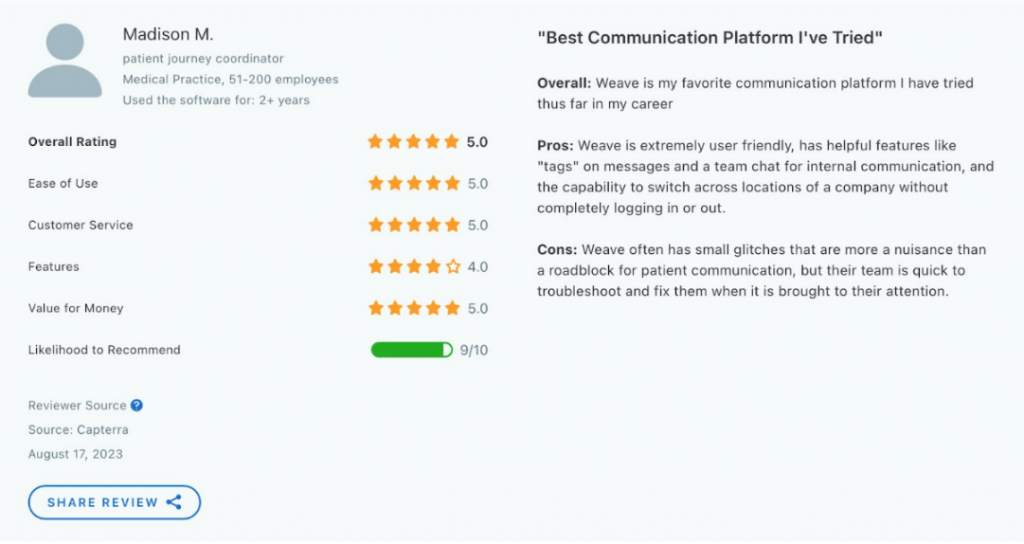1024x544 pixels.
Task: Click the Cons paragraph text
Action: point(761,270)
